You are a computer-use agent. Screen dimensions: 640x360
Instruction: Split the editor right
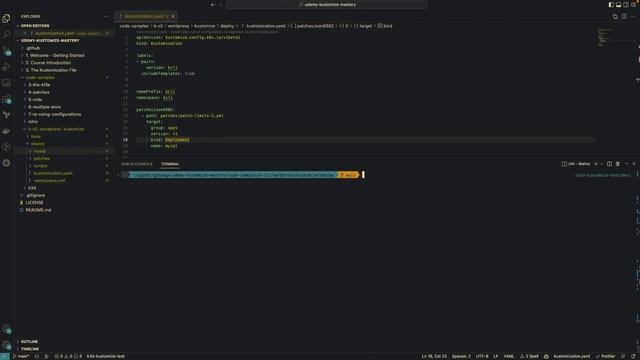(624, 16)
